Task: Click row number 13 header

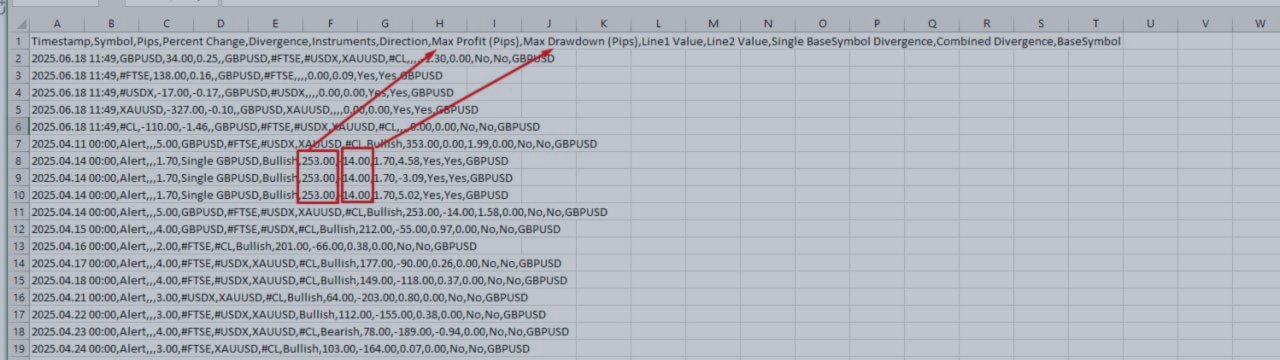Action: [17, 246]
